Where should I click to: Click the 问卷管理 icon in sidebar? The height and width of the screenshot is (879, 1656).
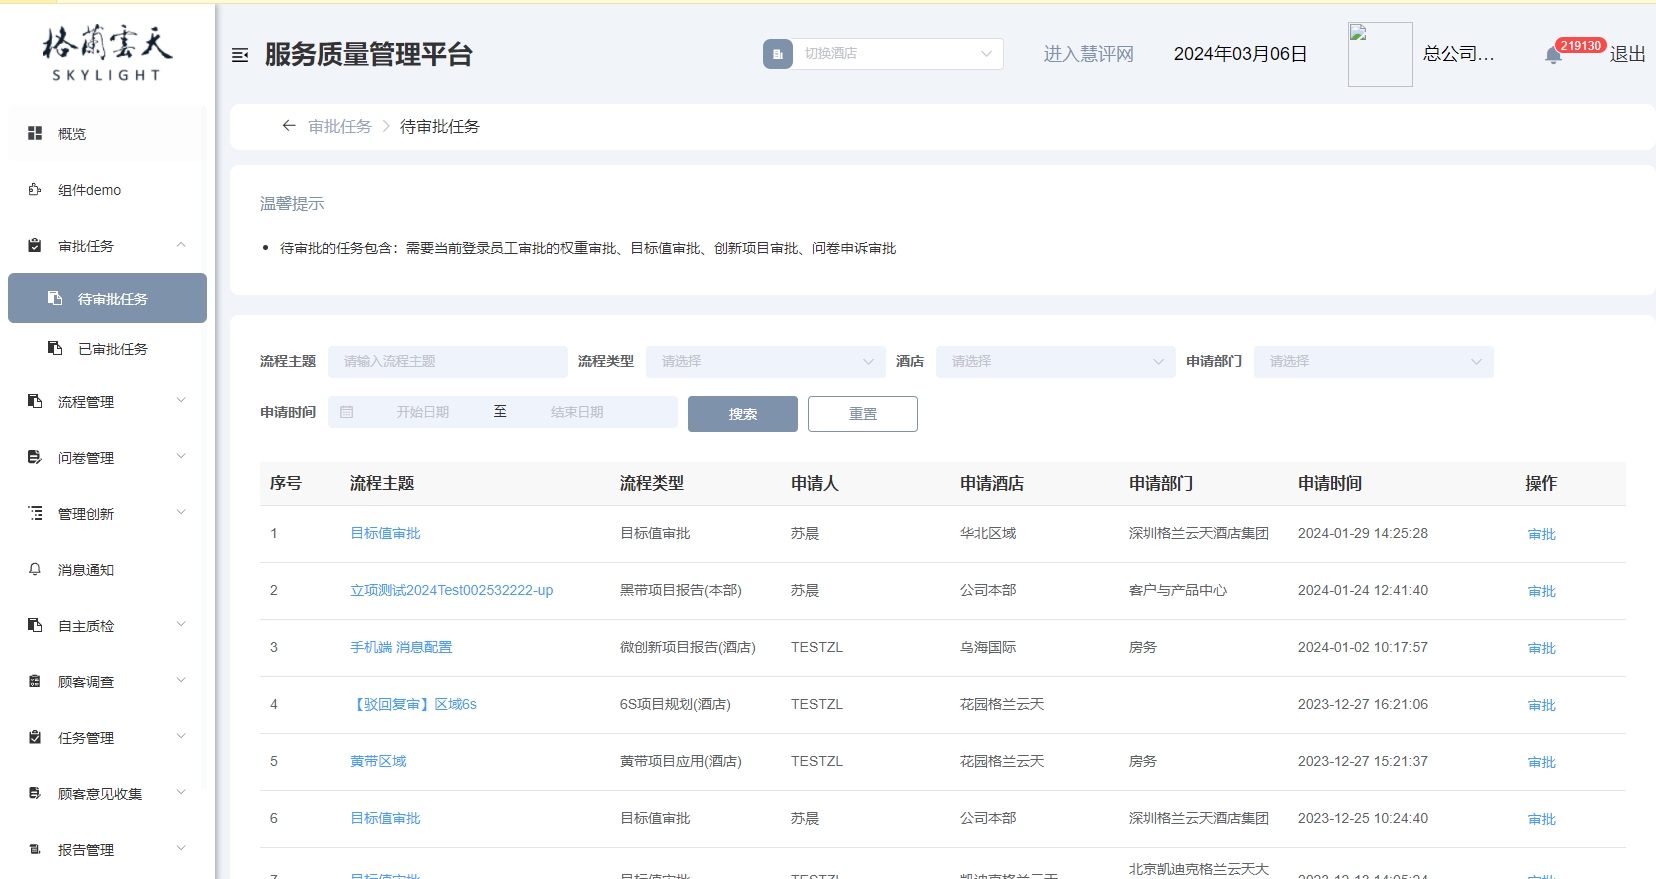35,457
